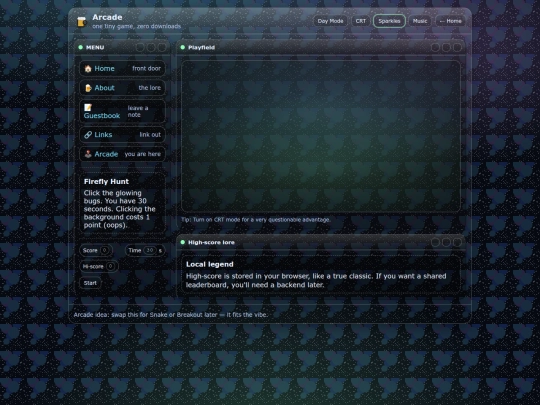Image resolution: width=540 pixels, height=405 pixels.
Task: Click the first circle button in High-score lore bar
Action: (435, 242)
